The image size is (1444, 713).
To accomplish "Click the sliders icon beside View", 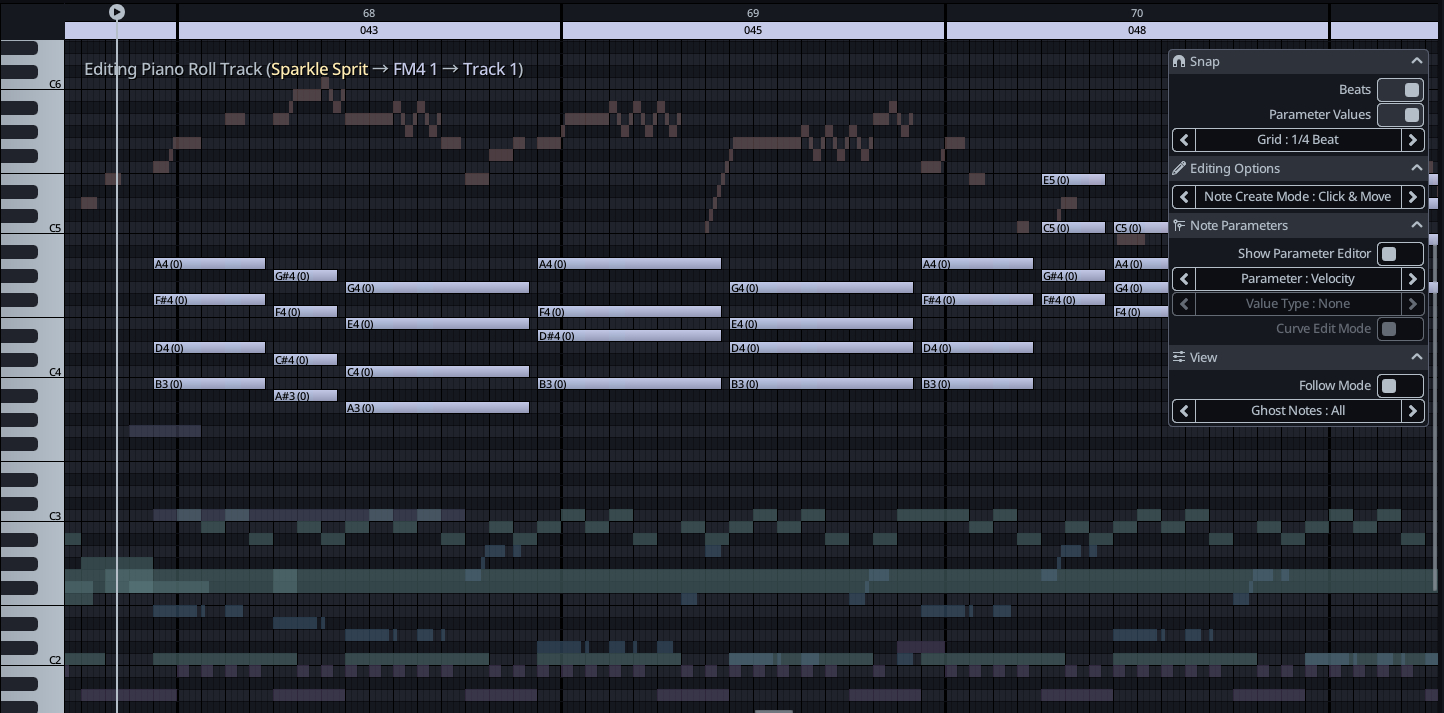I will (x=1179, y=357).
